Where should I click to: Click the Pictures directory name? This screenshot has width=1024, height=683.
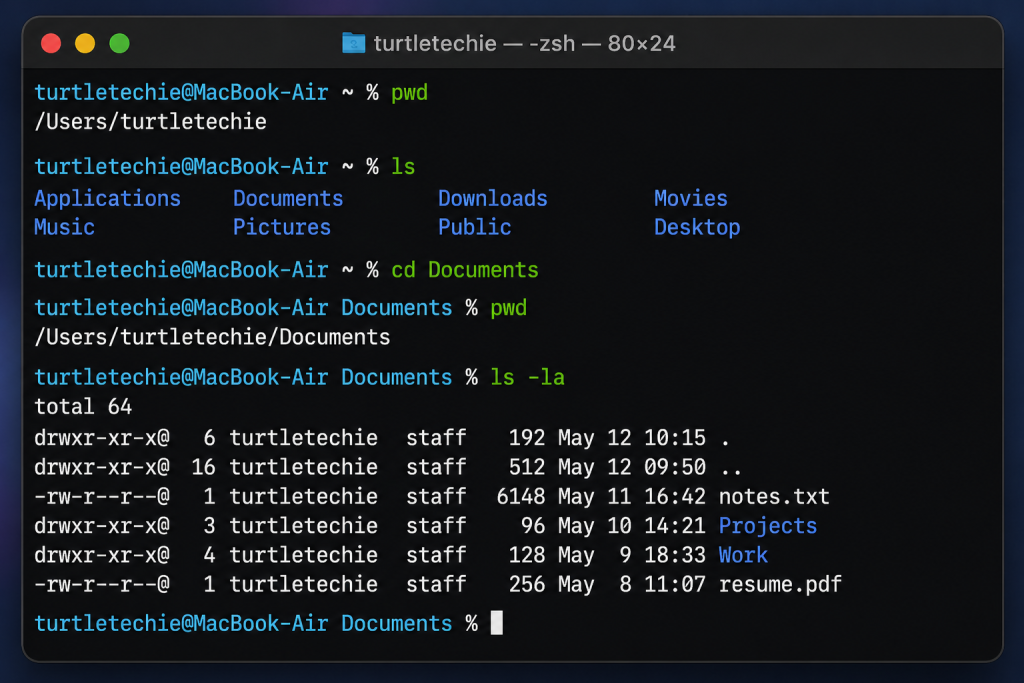point(281,227)
